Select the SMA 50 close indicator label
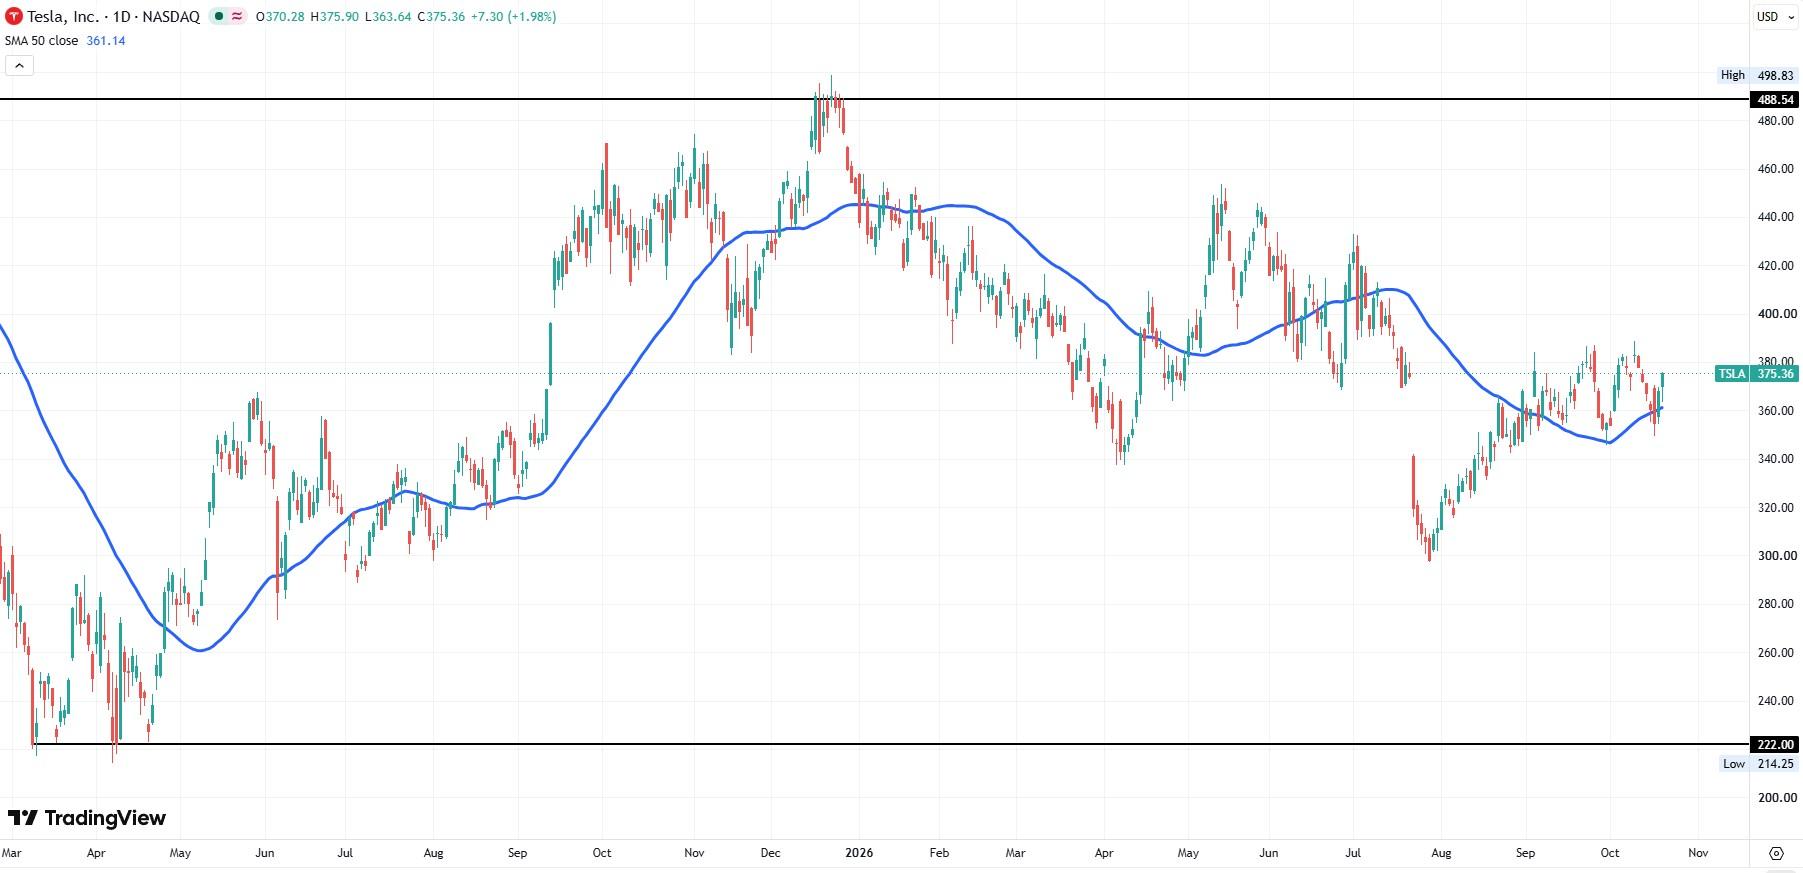 coord(41,41)
